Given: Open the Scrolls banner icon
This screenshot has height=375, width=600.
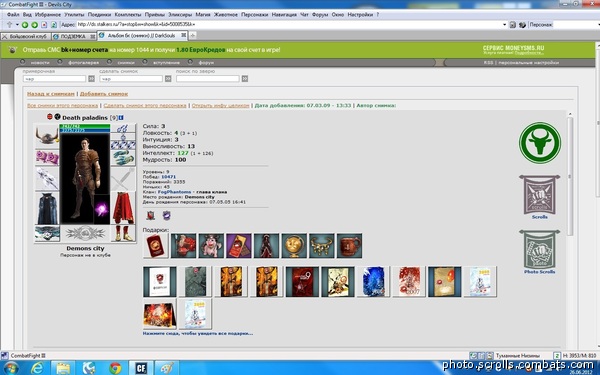Looking at the screenshot, I should click(540, 195).
